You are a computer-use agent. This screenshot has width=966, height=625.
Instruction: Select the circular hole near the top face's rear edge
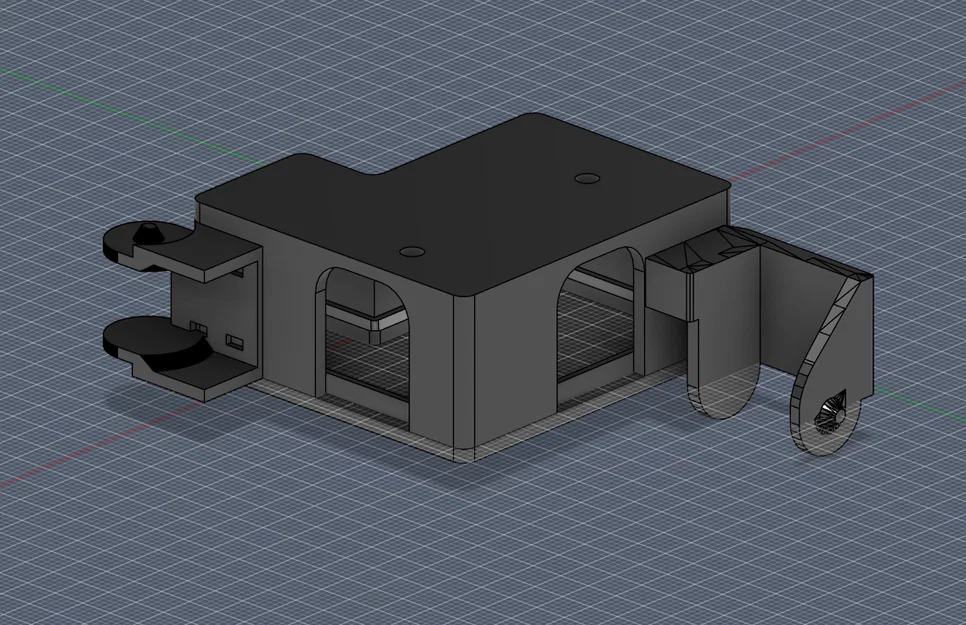coord(588,178)
